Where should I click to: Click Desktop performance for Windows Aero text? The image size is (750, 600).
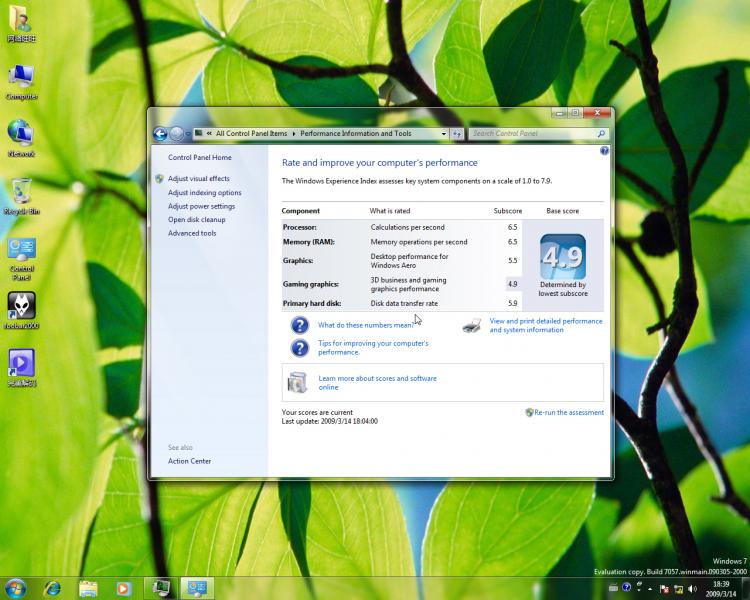point(409,261)
